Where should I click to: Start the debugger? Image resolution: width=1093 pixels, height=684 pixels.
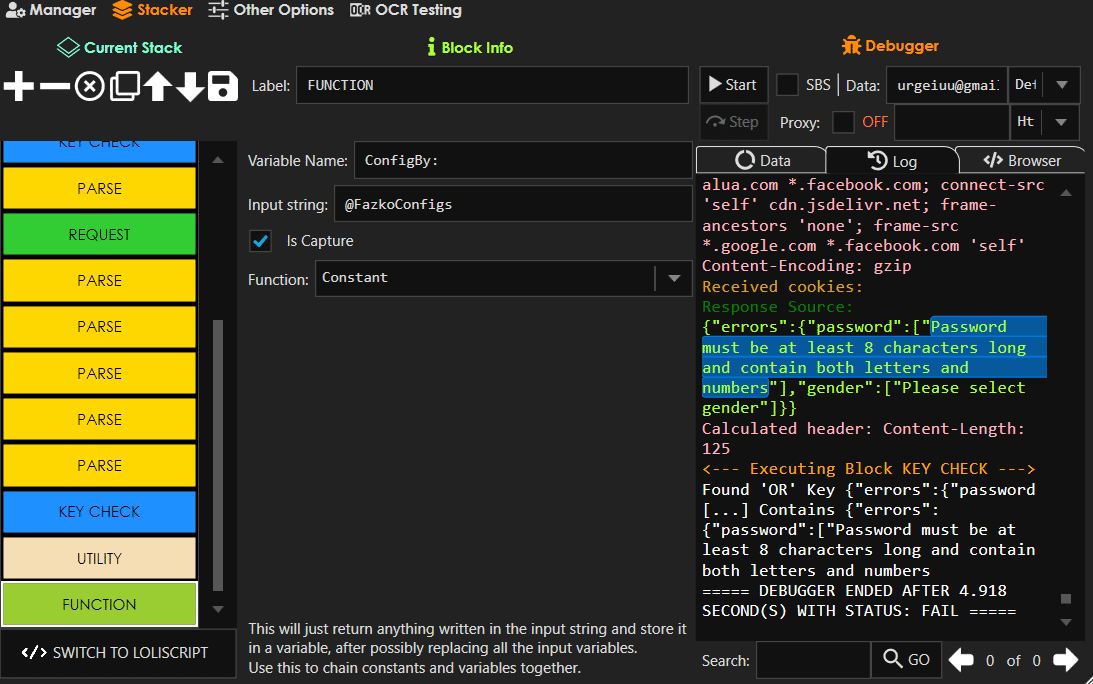click(733, 84)
